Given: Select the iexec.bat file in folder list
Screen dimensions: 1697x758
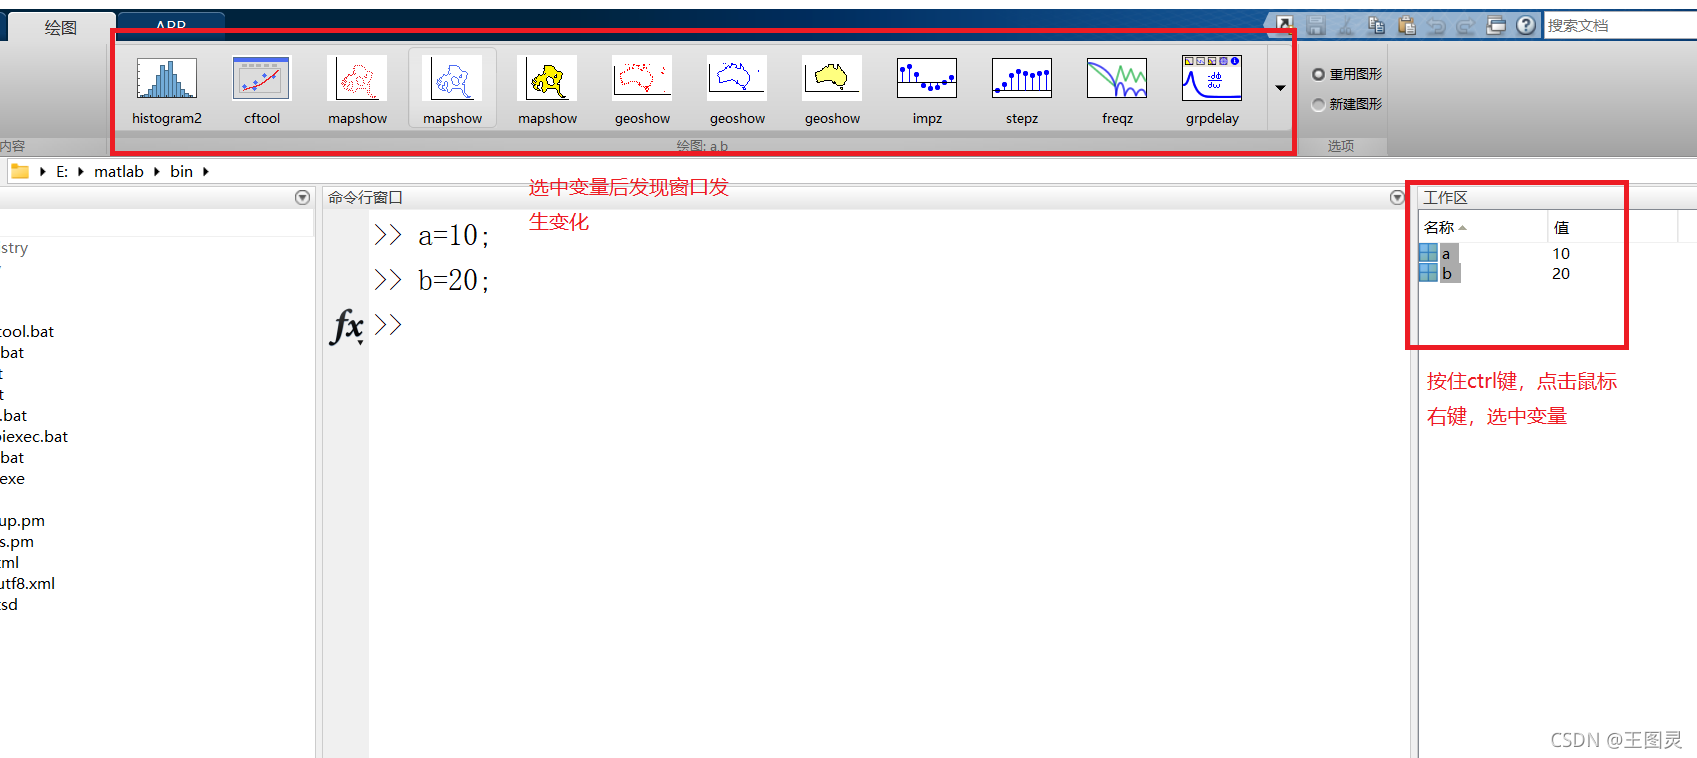Looking at the screenshot, I should (34, 437).
